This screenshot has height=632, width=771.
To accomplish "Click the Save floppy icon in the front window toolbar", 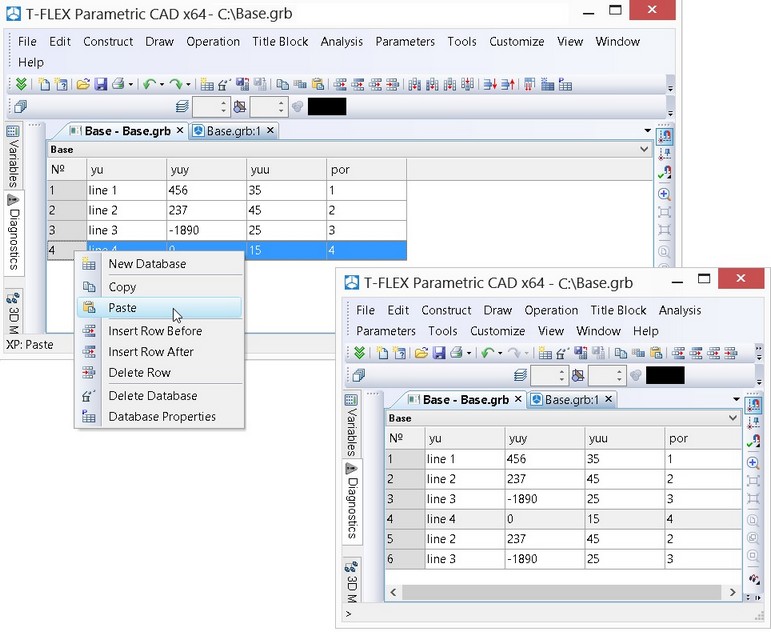I will 439,353.
